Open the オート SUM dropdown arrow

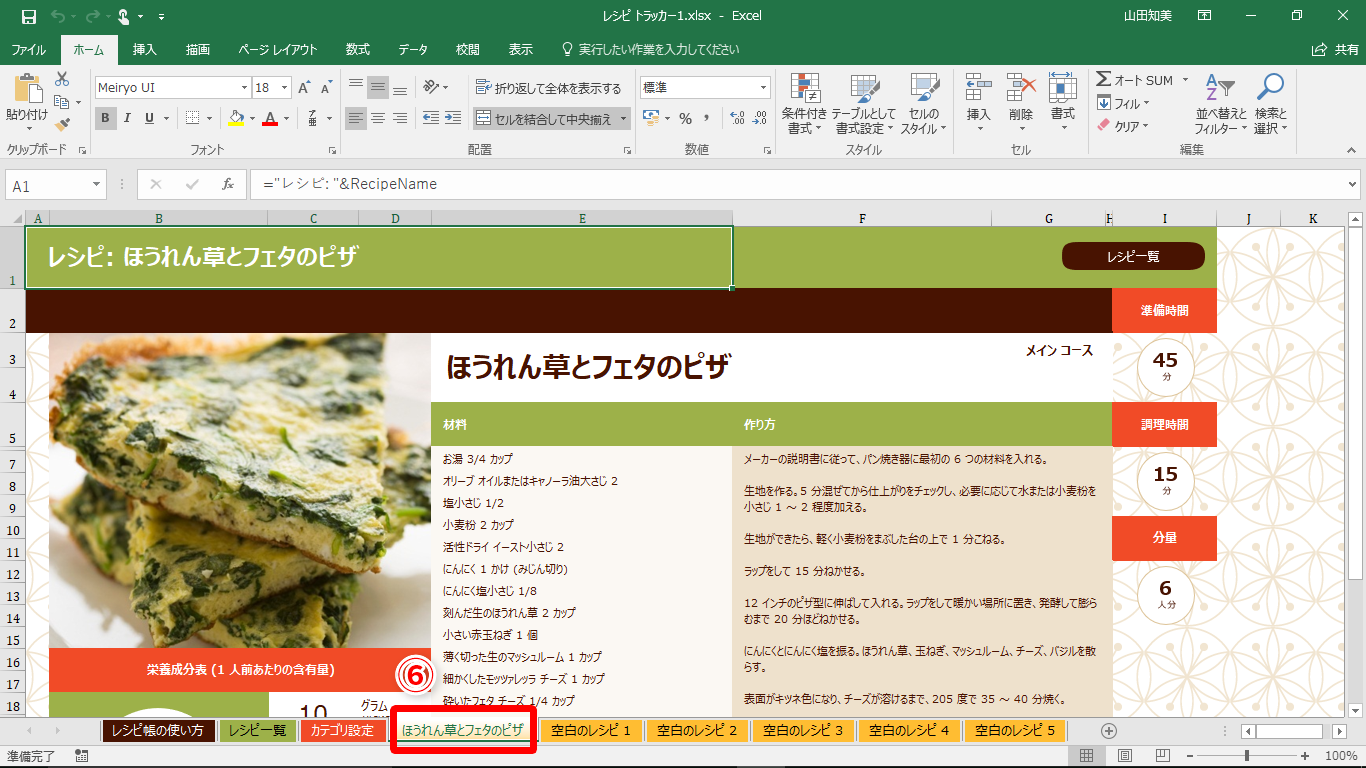[1185, 80]
